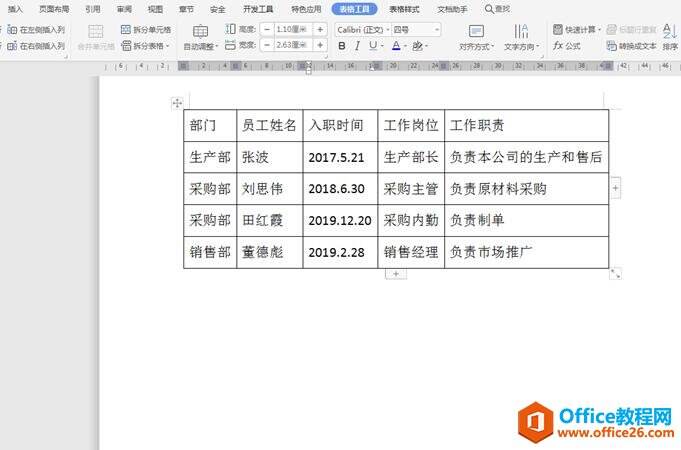This screenshot has height=450, width=681.
Task: Switch to the References (引用) tab
Action: [x=93, y=9]
